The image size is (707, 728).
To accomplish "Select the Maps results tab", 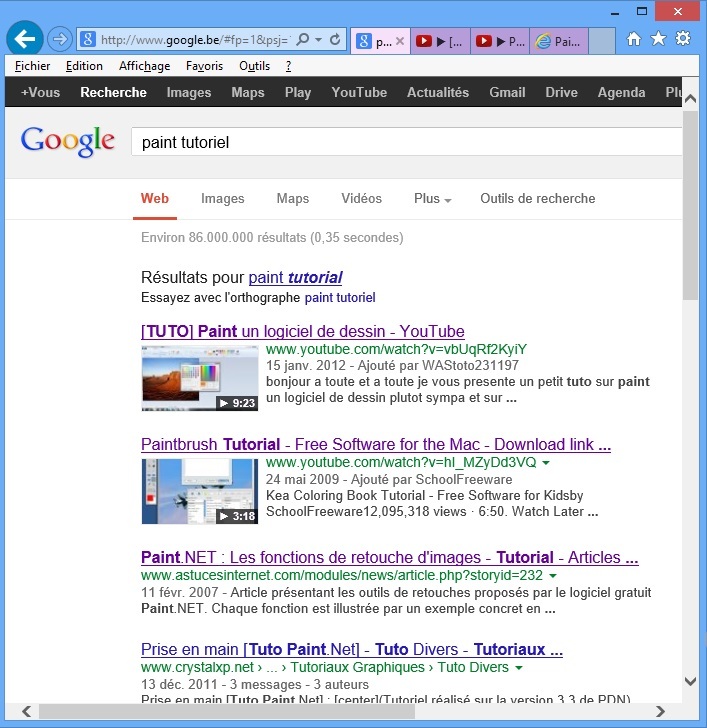I will point(292,199).
